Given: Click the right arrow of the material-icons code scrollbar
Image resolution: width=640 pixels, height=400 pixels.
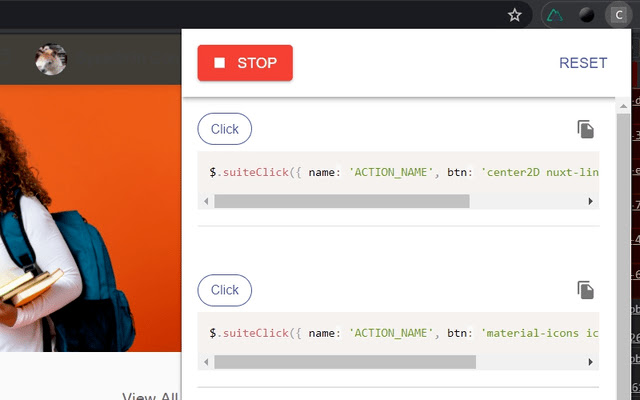Looking at the screenshot, I should coord(590,362).
